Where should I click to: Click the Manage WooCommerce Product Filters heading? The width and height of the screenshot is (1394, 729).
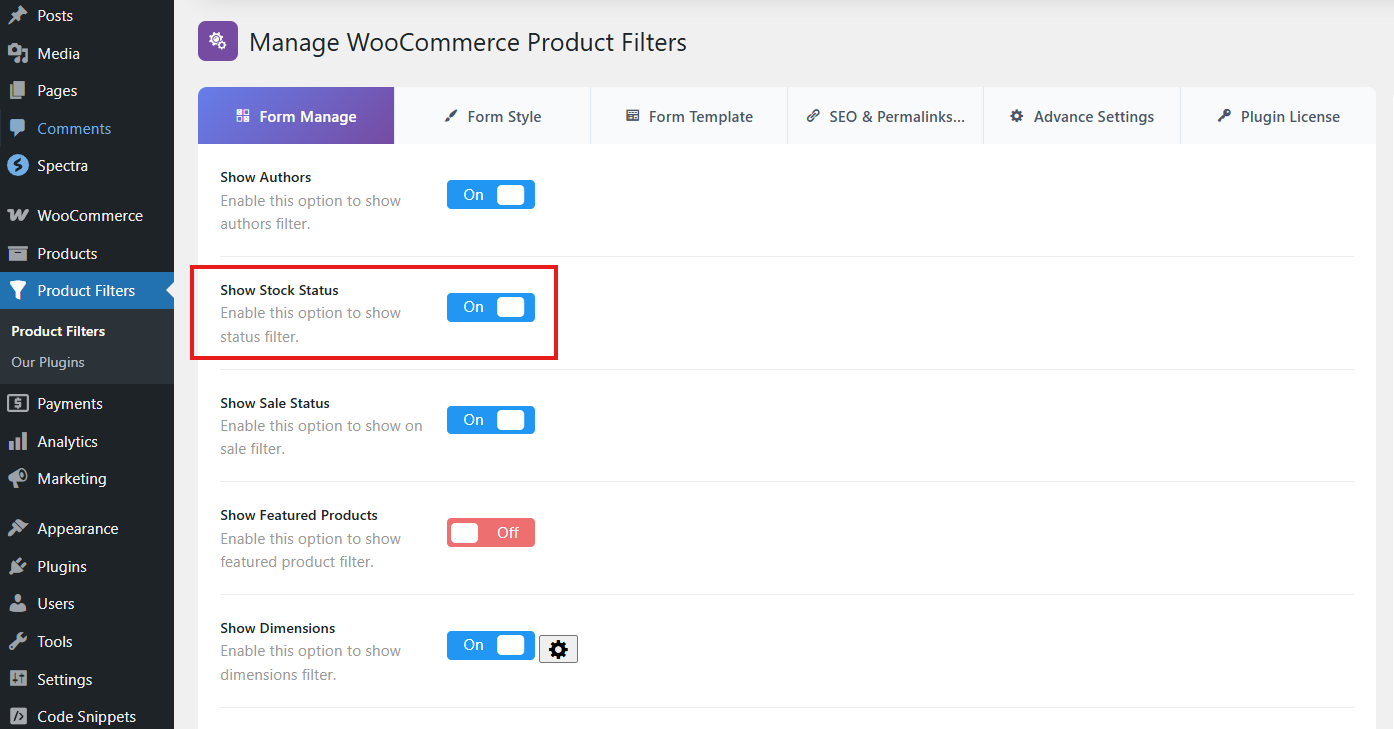(468, 42)
